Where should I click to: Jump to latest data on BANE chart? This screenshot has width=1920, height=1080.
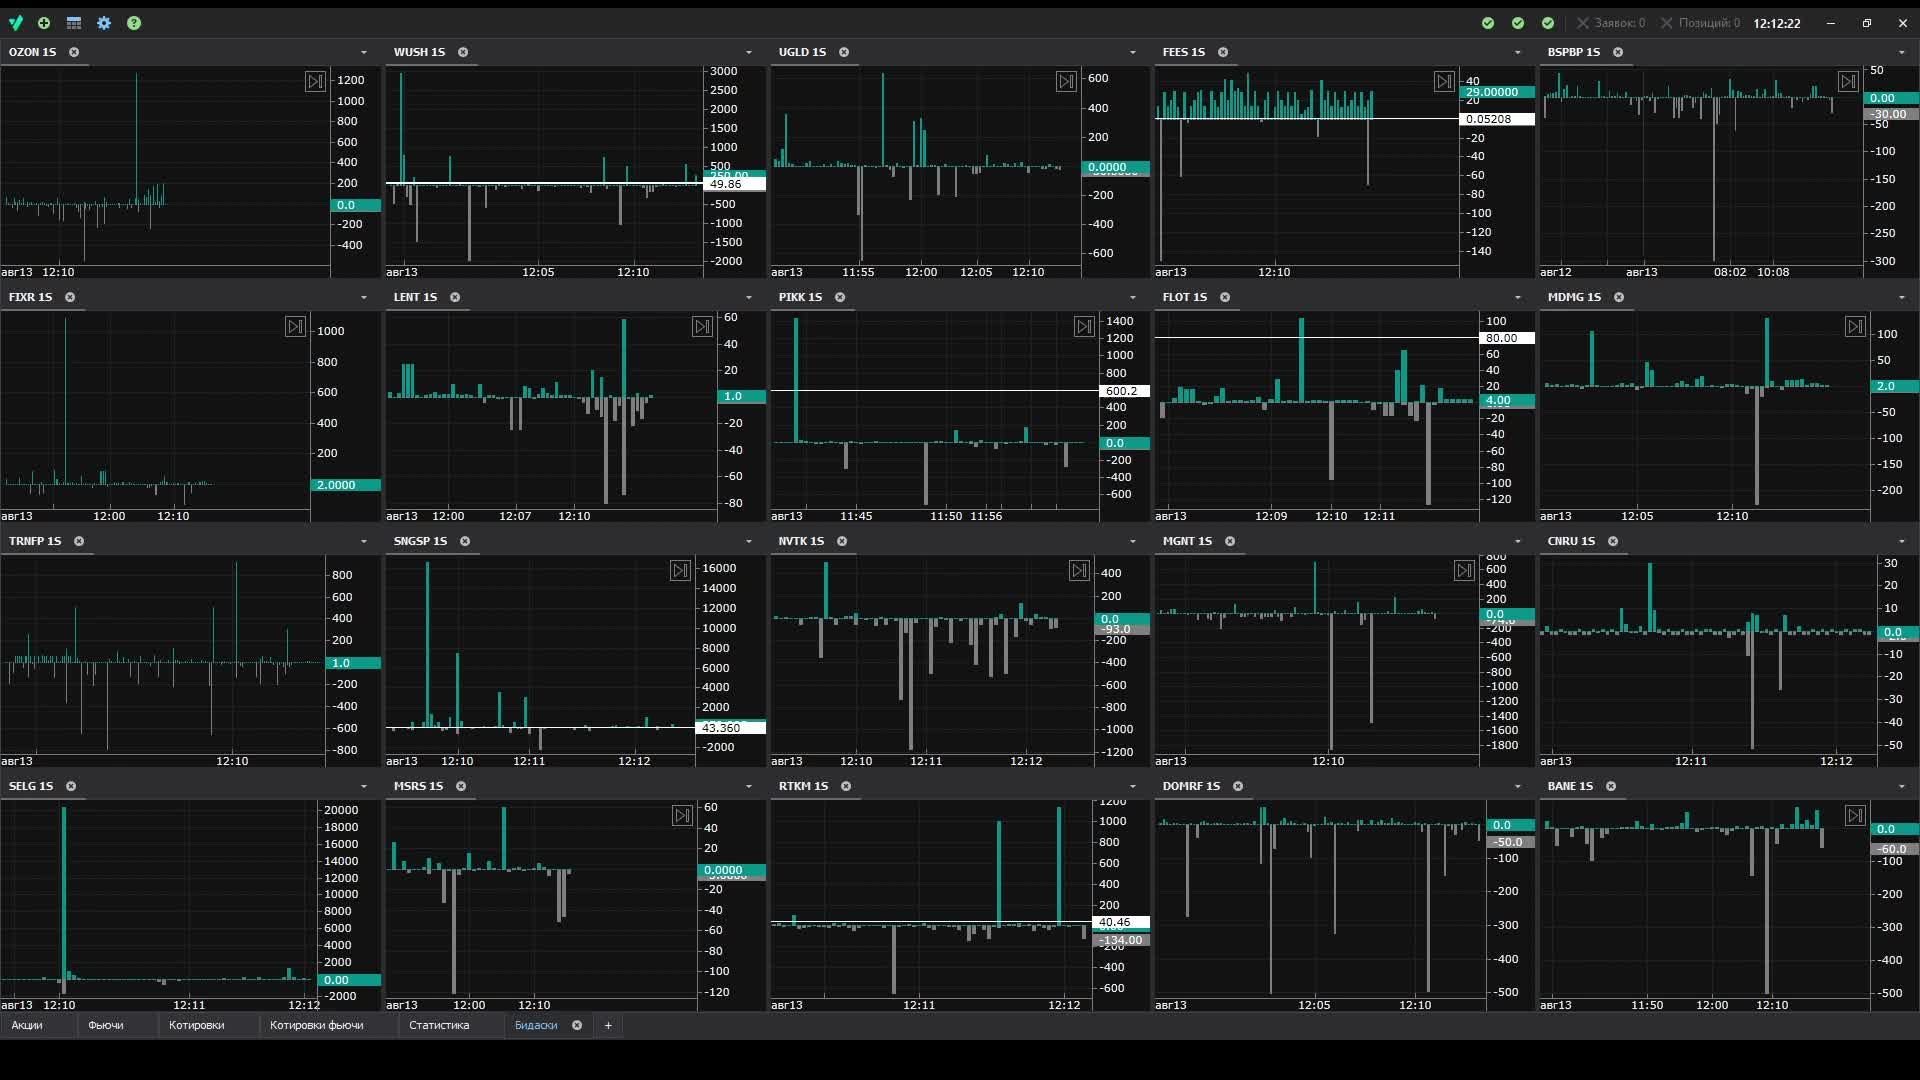(1855, 816)
